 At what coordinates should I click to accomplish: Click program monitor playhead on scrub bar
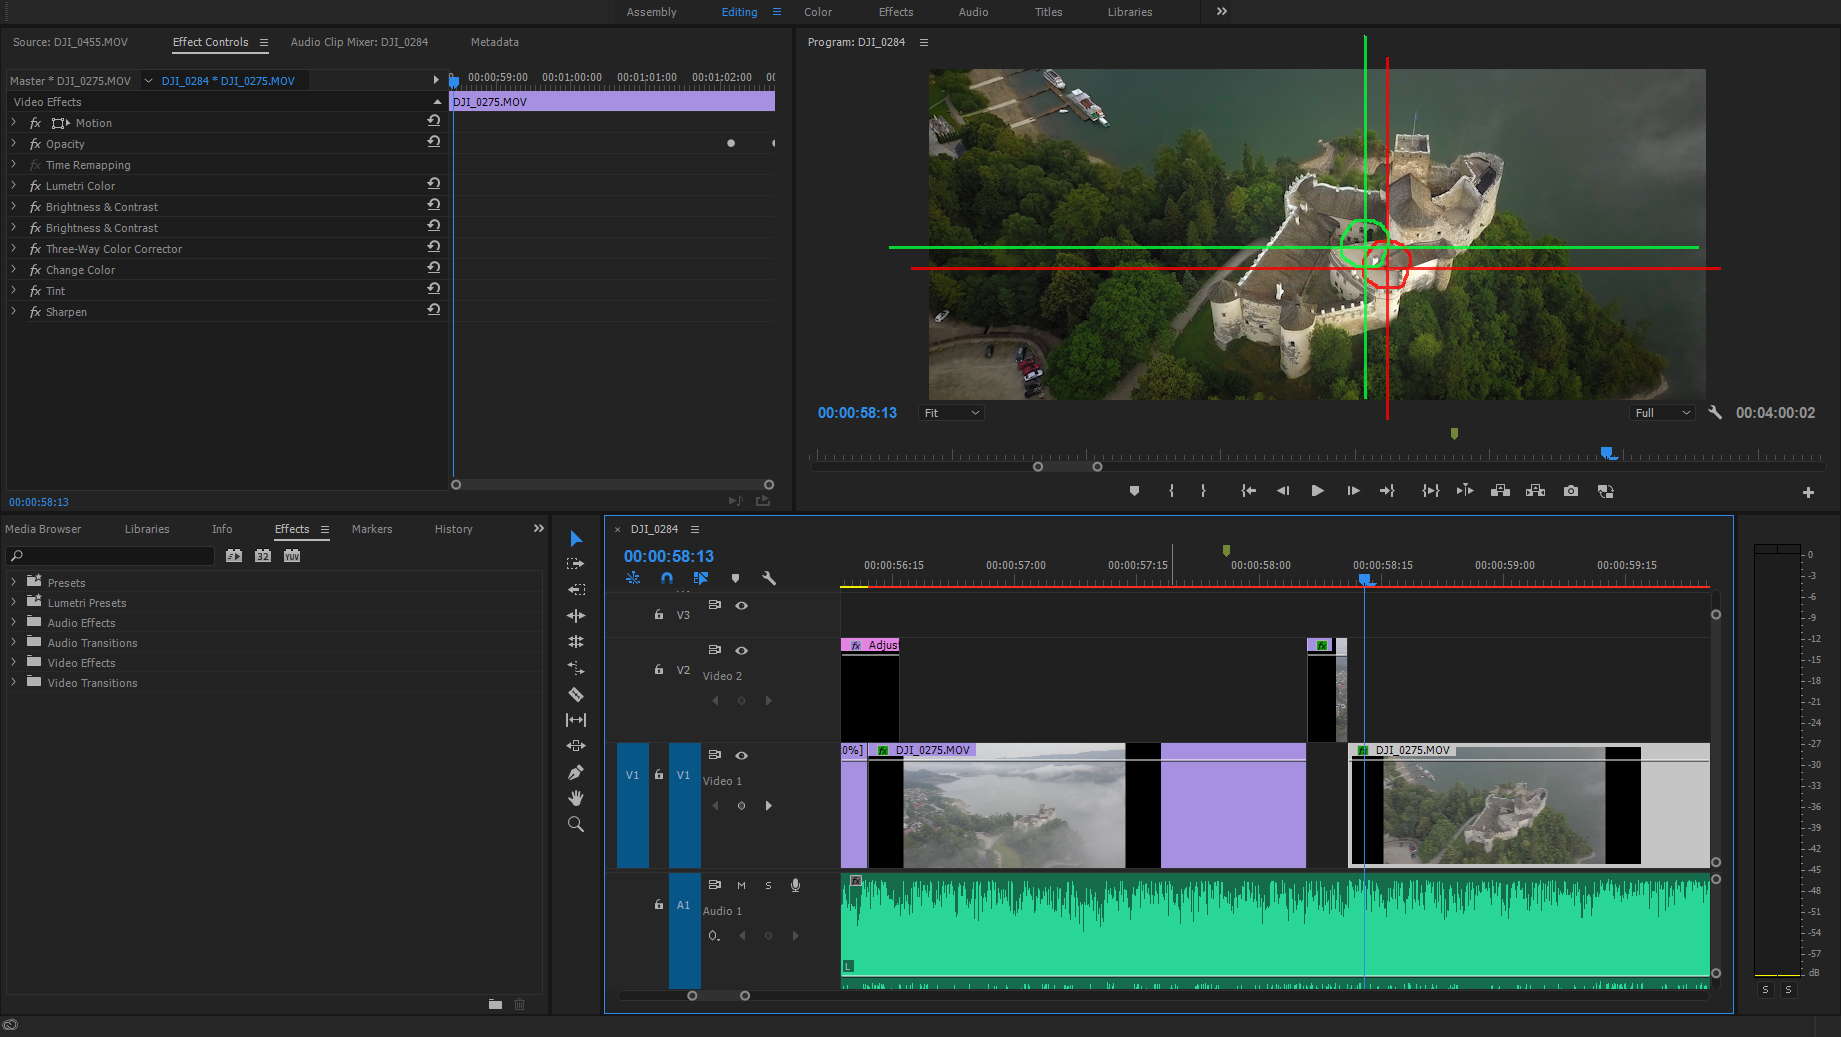click(x=1607, y=453)
